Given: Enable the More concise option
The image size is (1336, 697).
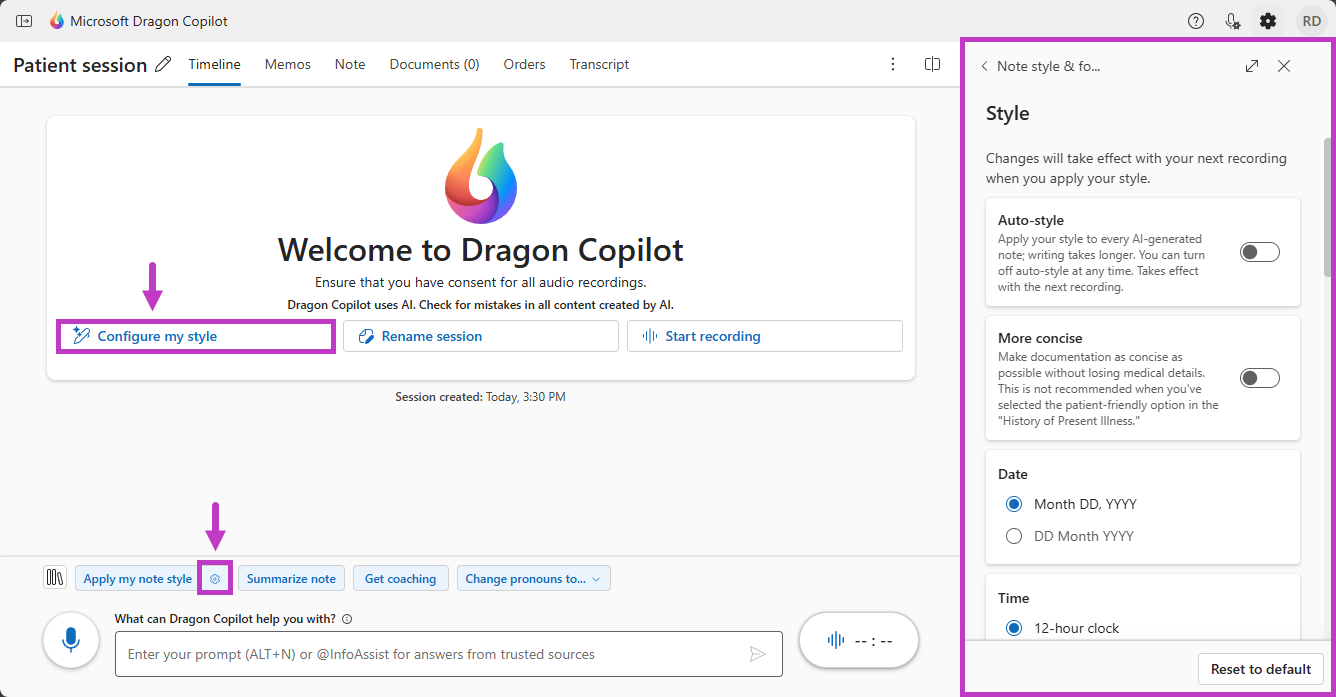Looking at the screenshot, I should (x=1259, y=378).
